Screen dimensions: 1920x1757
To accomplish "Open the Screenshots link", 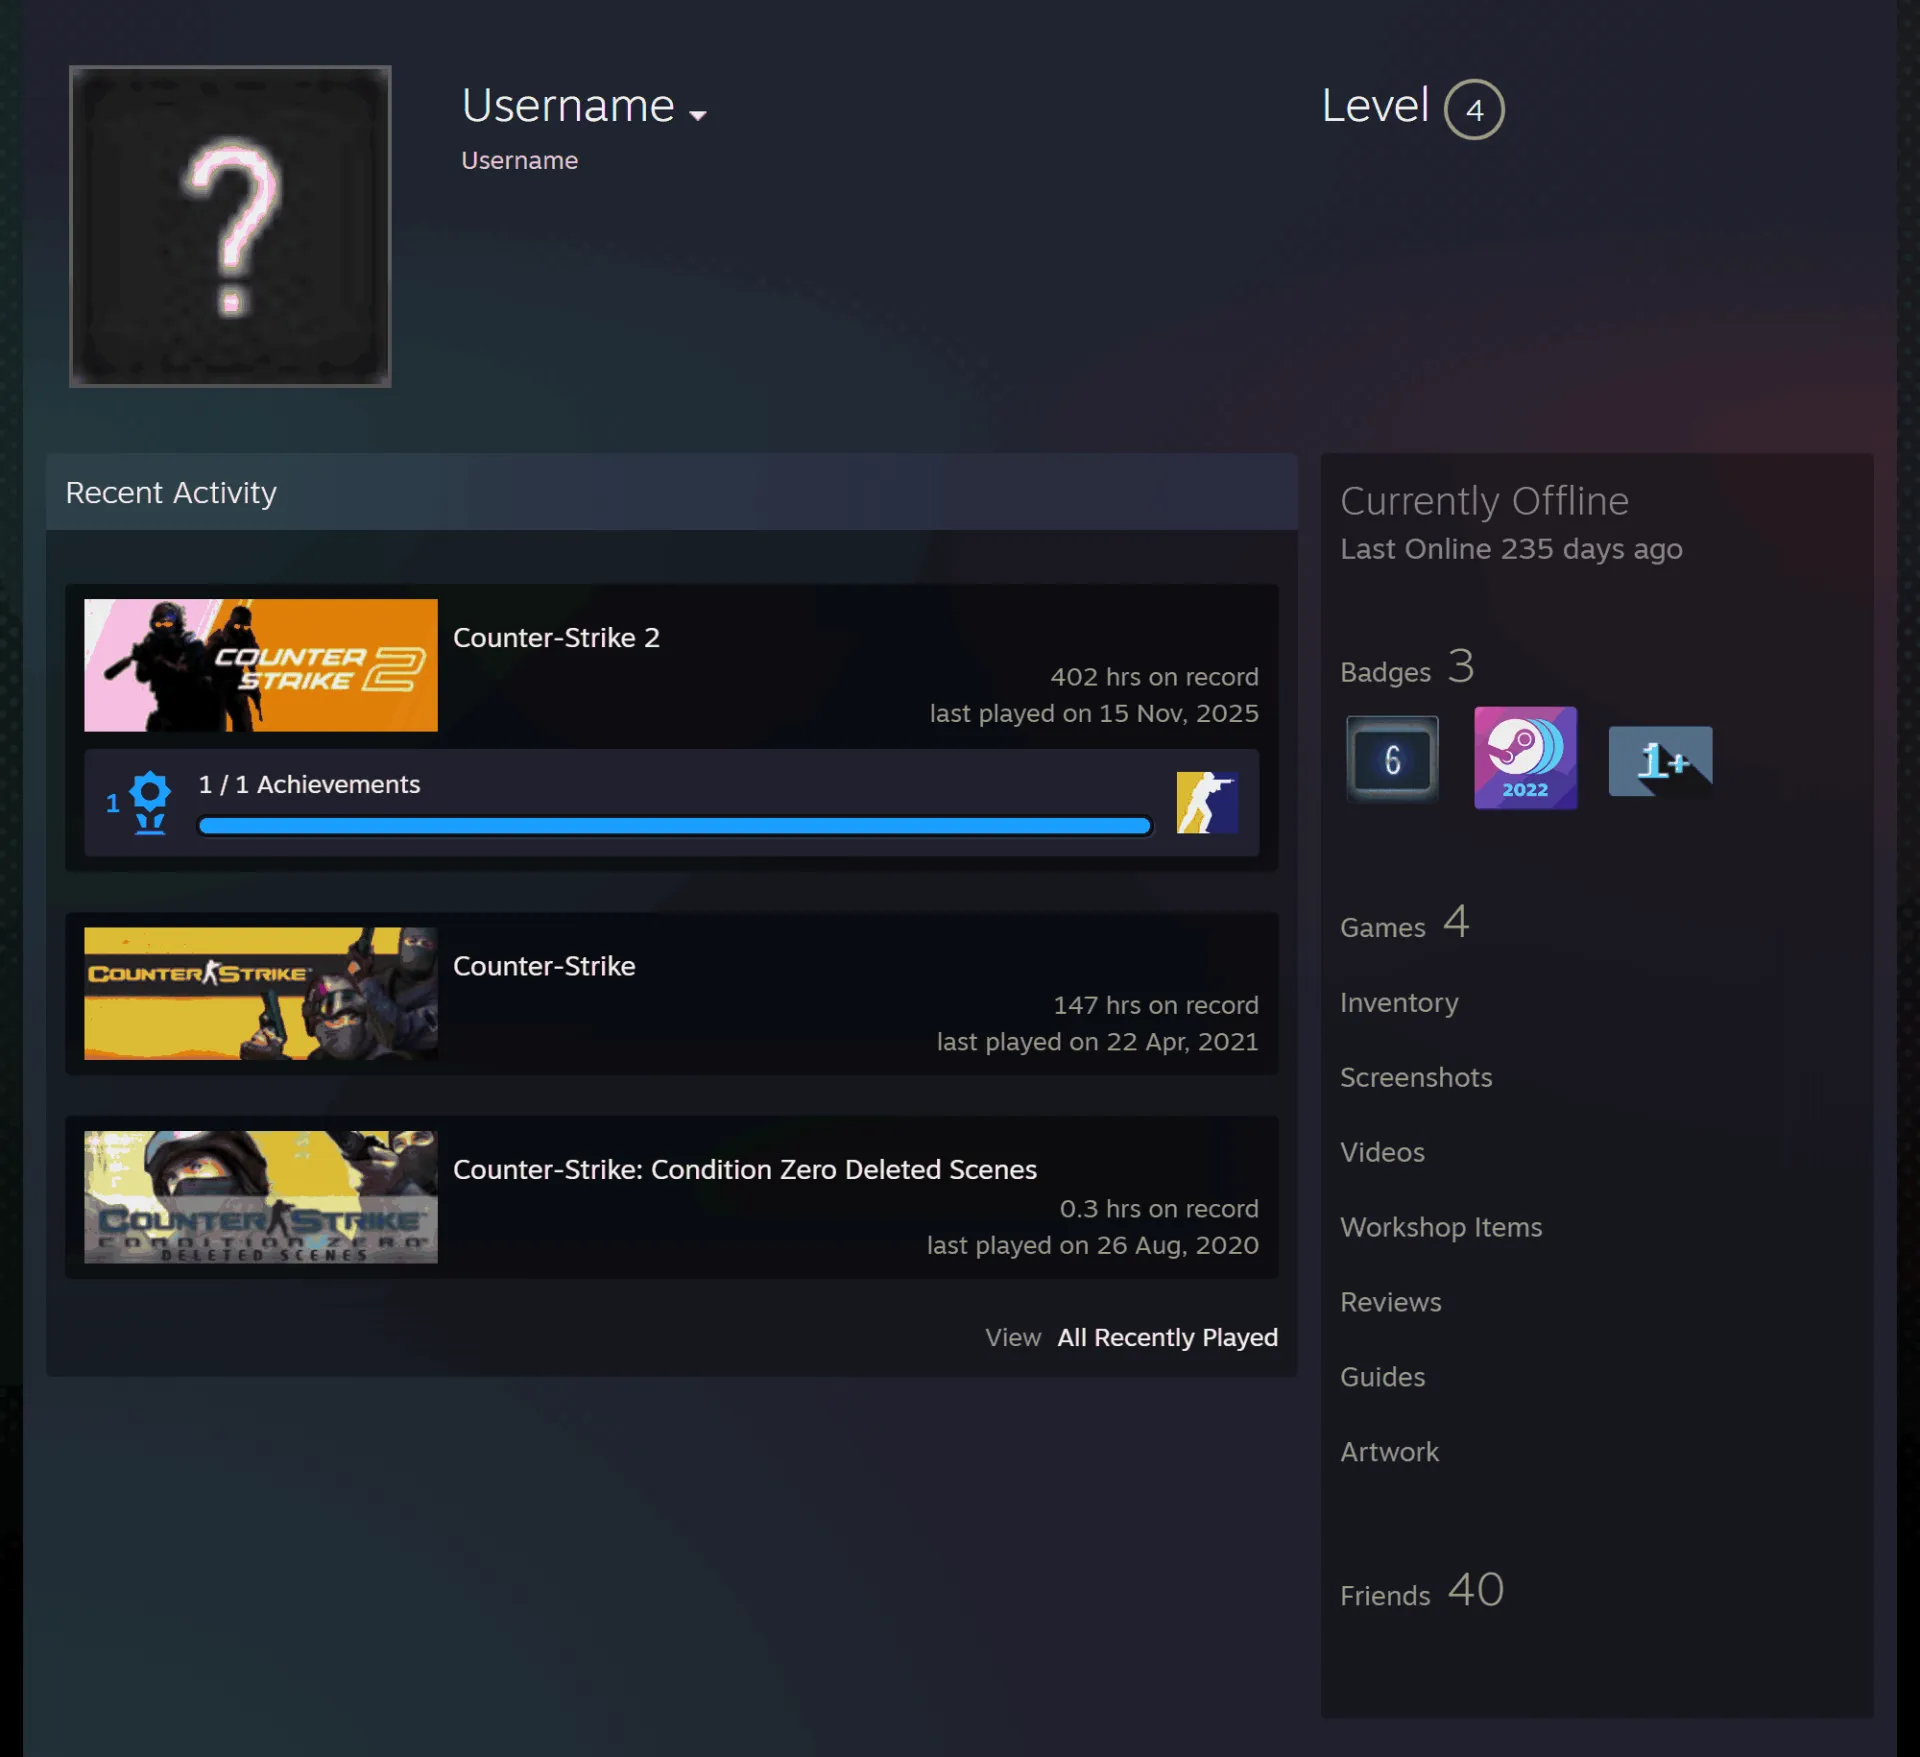I will click(1416, 1077).
